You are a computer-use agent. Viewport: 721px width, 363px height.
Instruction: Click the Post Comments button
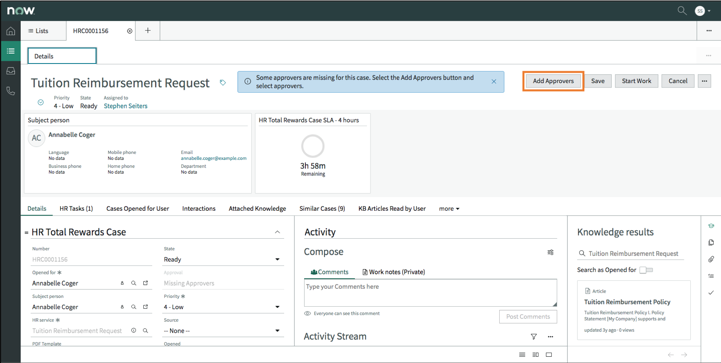coord(528,317)
